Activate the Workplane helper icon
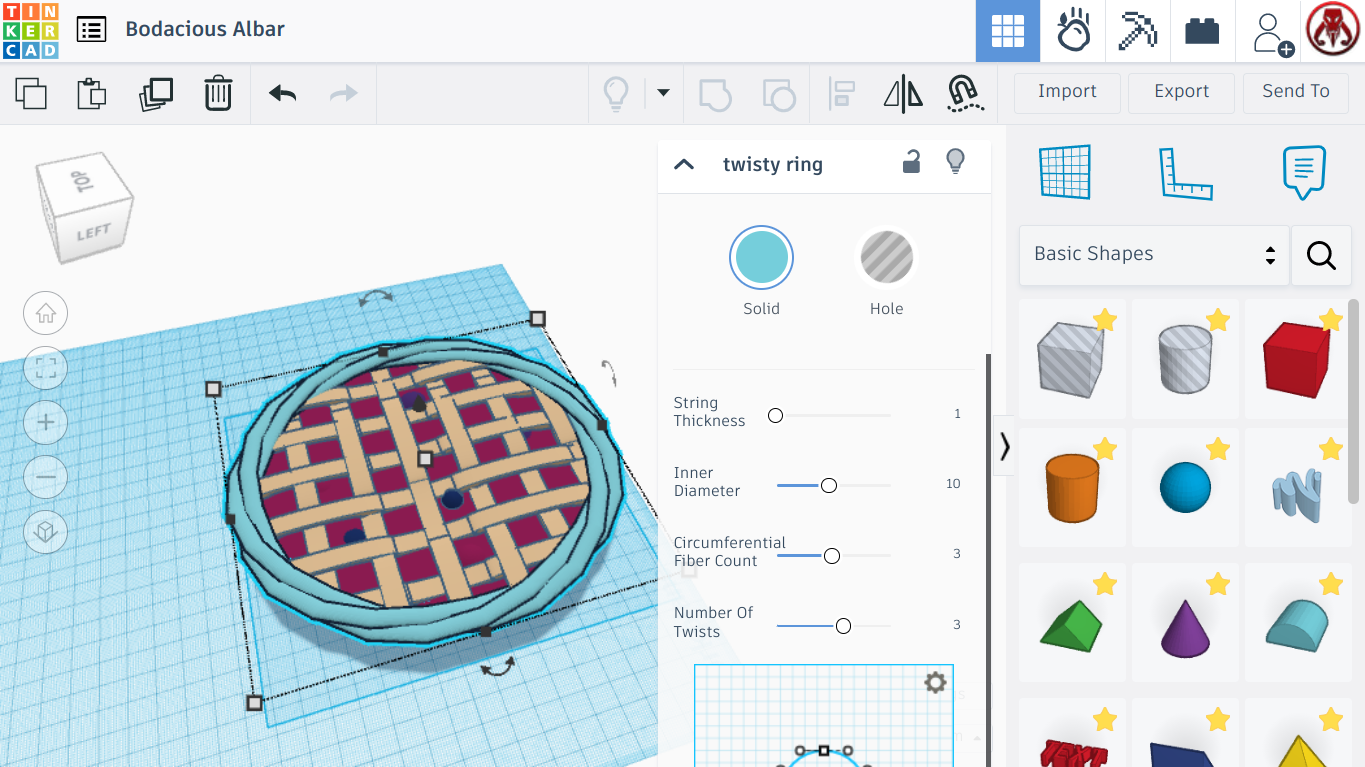 1065,172
